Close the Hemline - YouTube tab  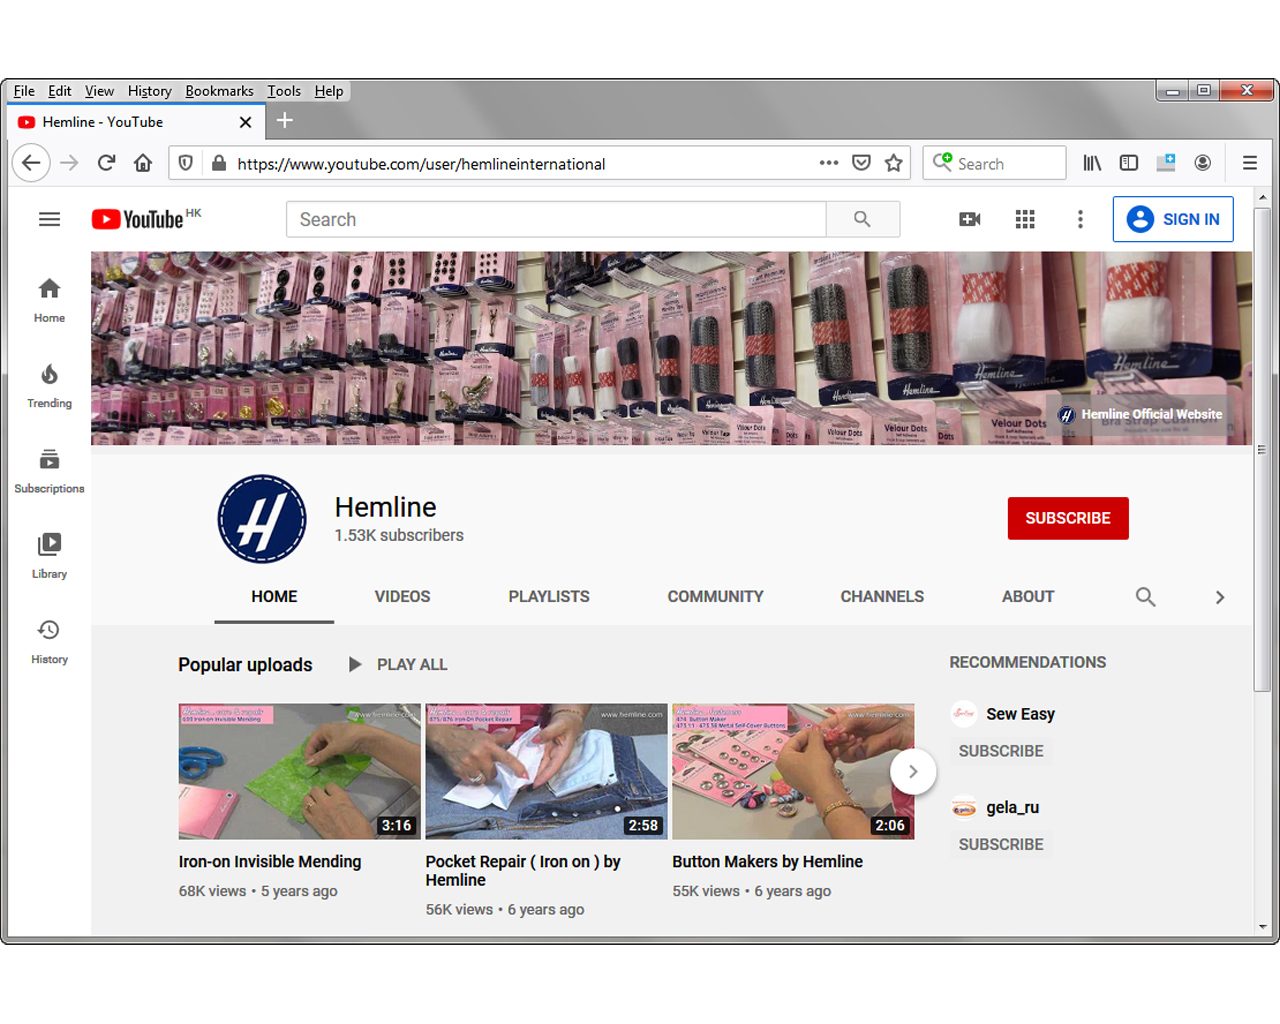(245, 122)
